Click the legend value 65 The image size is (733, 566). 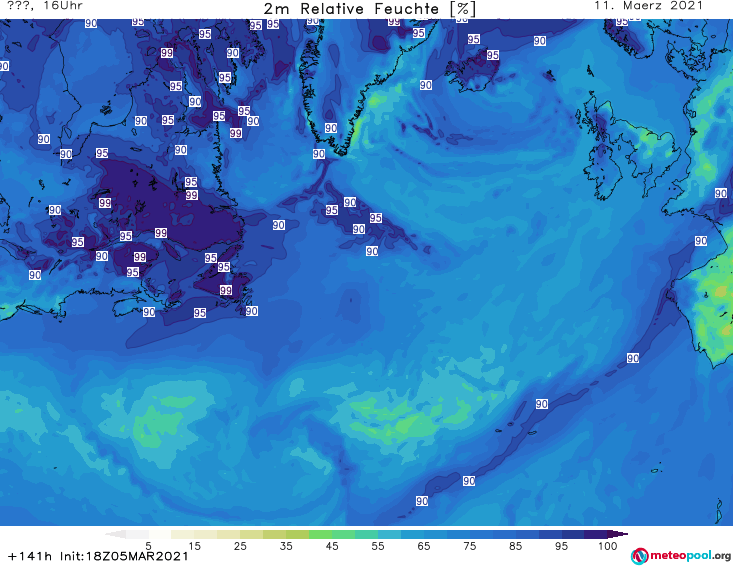pos(424,545)
